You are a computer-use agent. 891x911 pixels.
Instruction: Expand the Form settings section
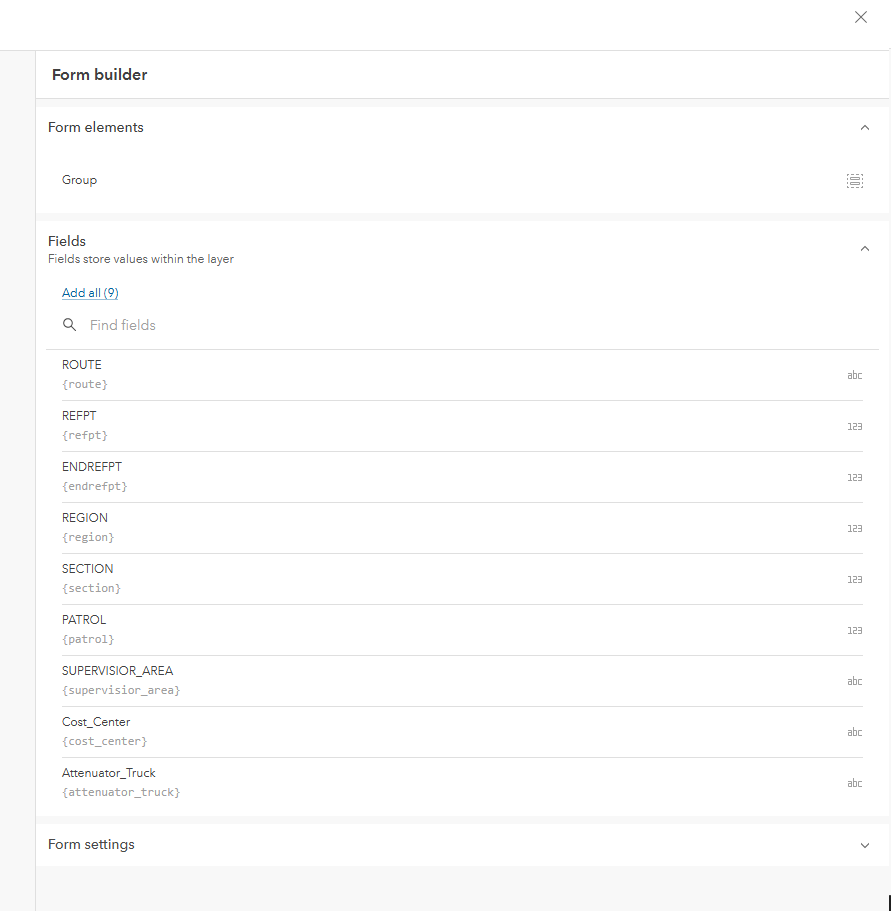864,844
